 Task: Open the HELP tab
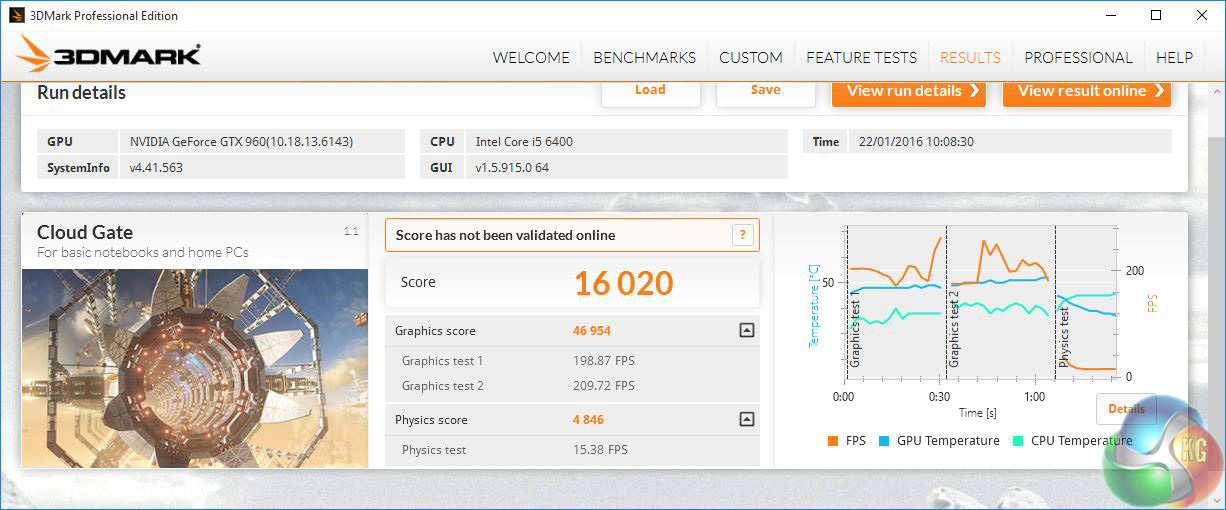1174,58
